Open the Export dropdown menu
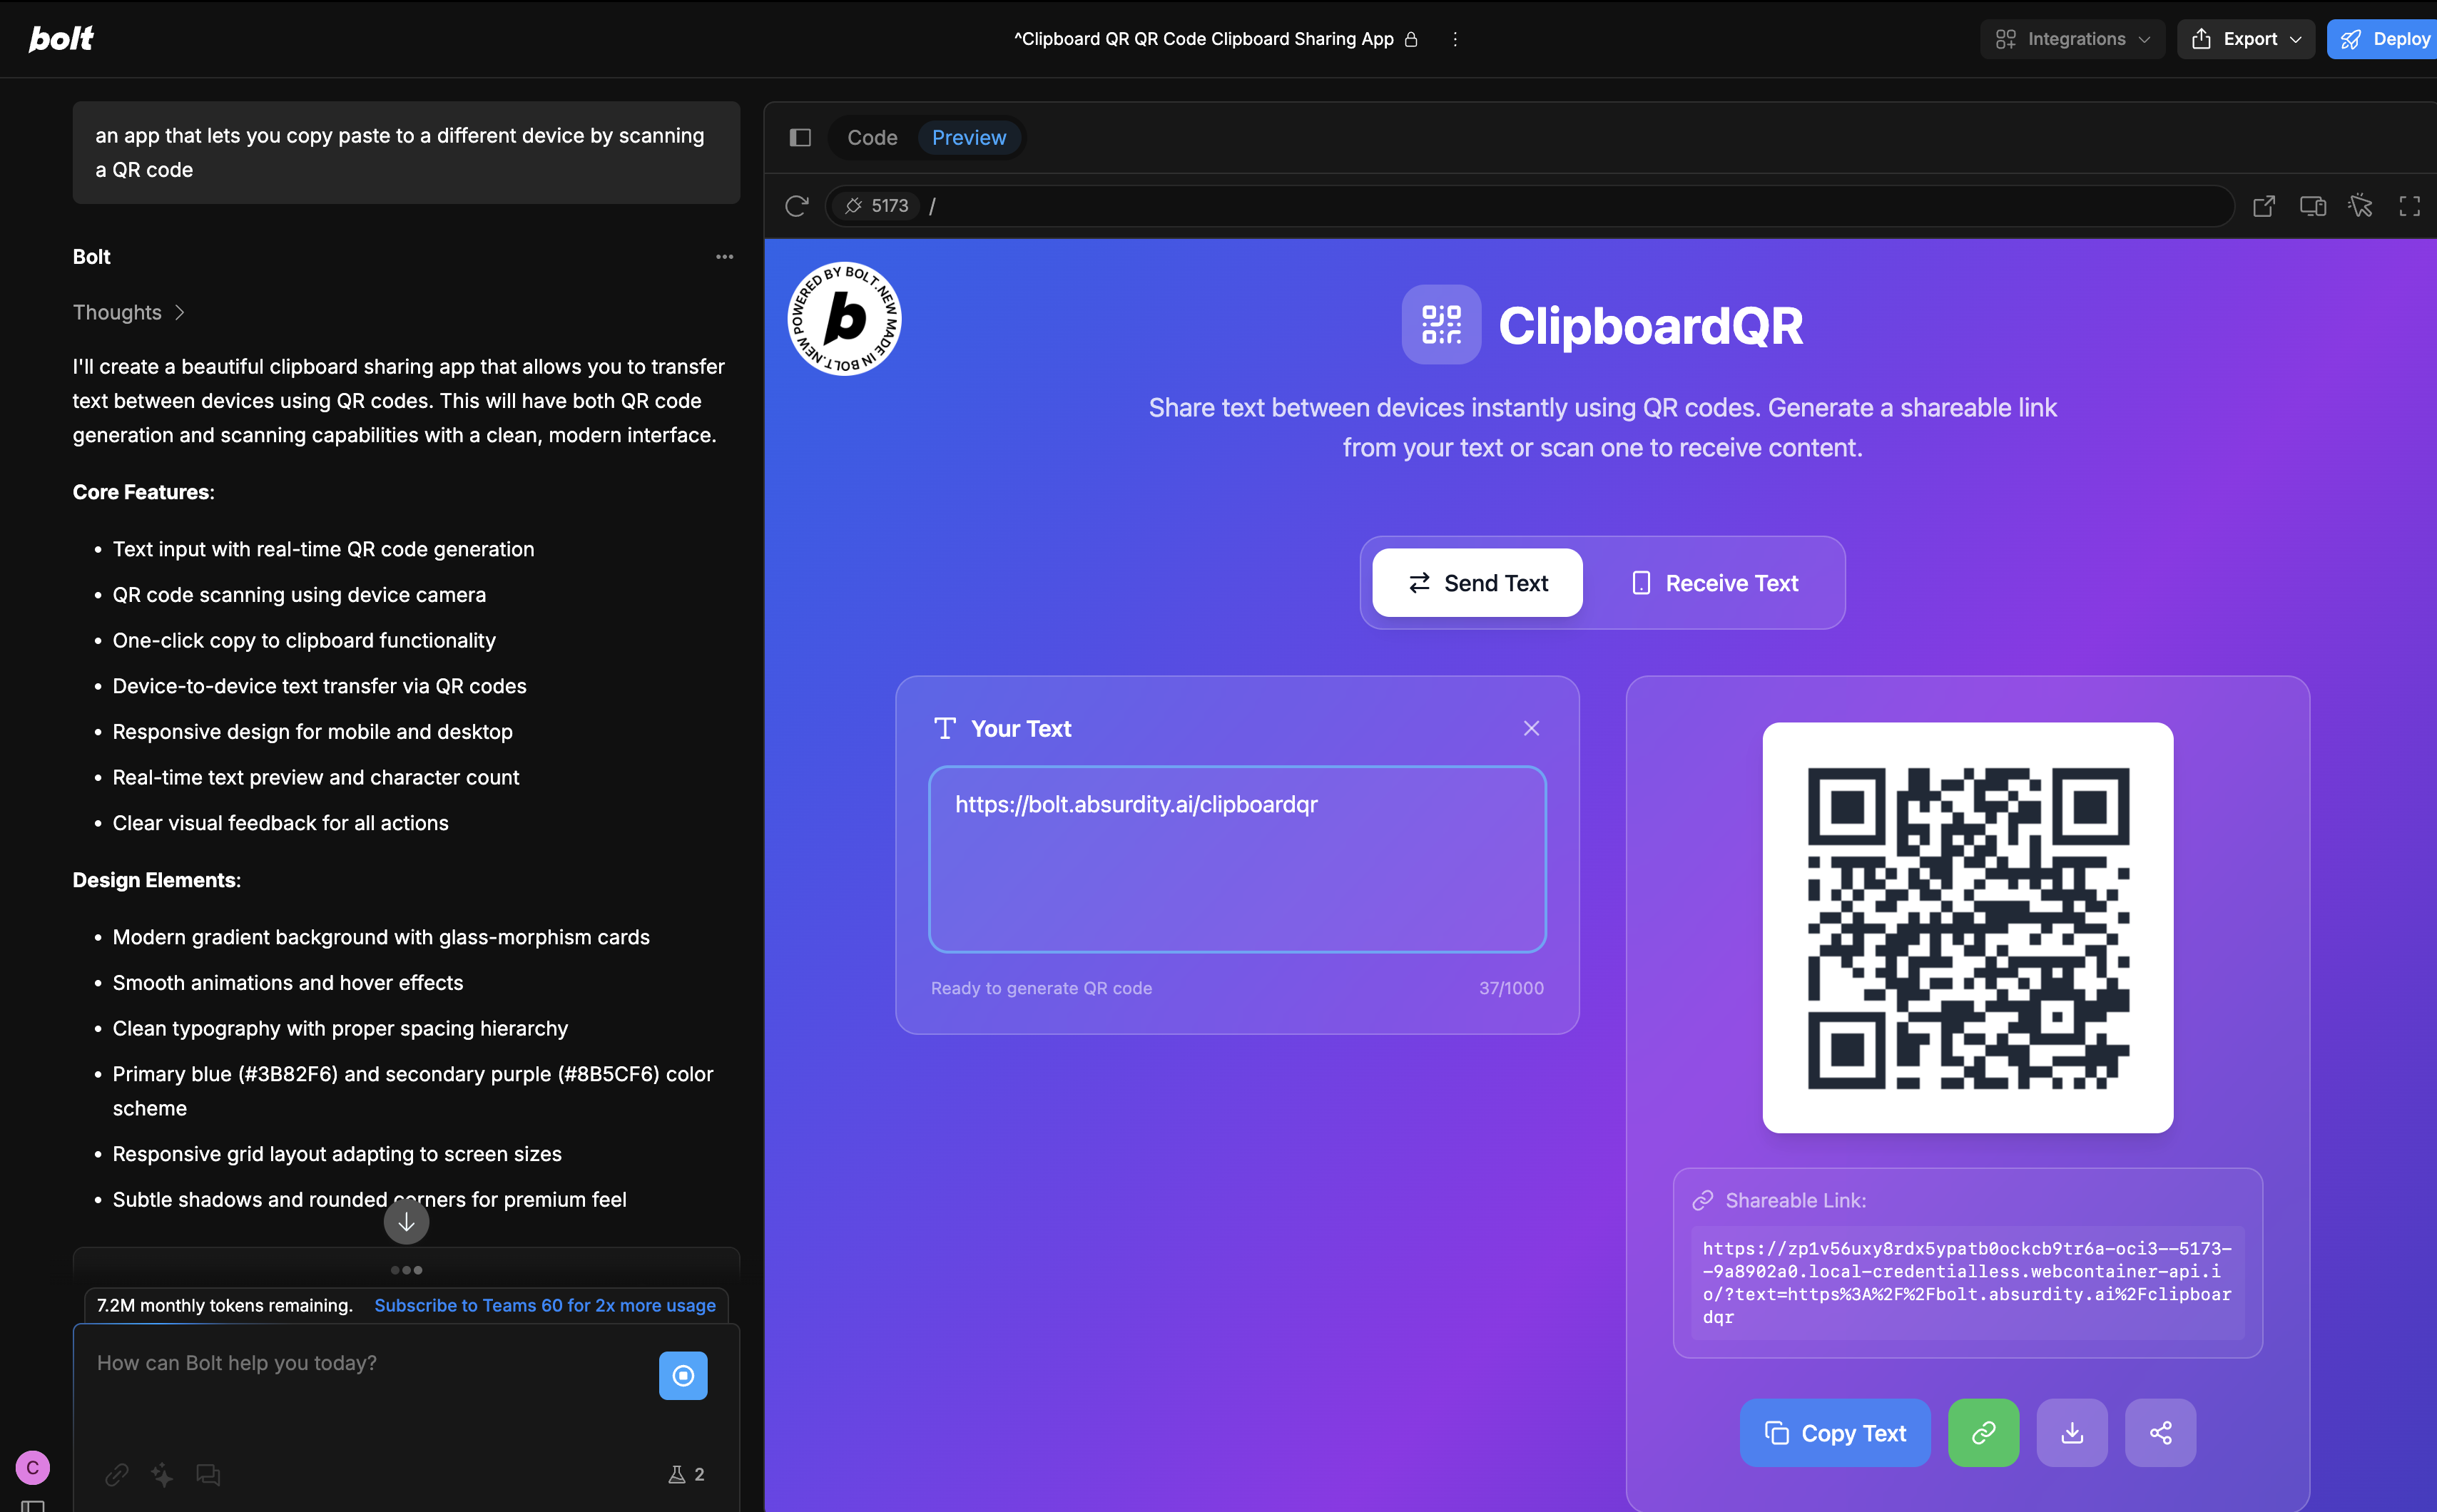The height and width of the screenshot is (1512, 2437). pyautogui.click(x=2245, y=39)
